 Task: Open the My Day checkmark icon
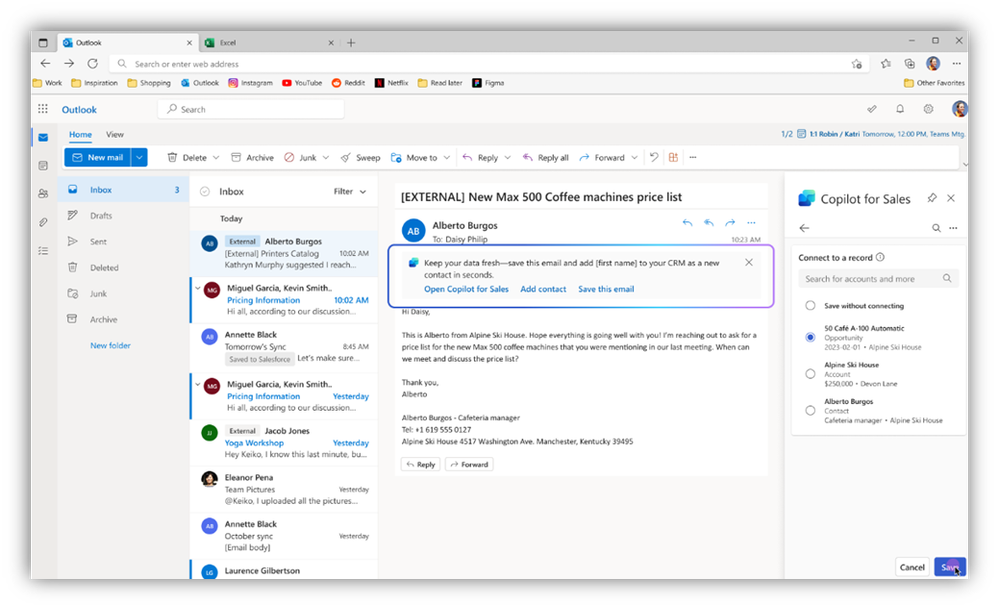point(872,109)
